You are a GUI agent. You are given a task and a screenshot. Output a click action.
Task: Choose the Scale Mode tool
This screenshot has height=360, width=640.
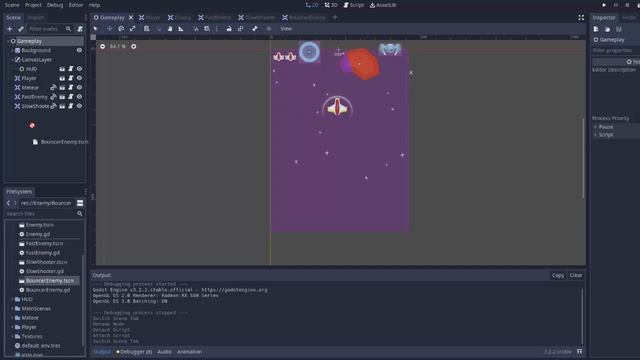point(133,29)
